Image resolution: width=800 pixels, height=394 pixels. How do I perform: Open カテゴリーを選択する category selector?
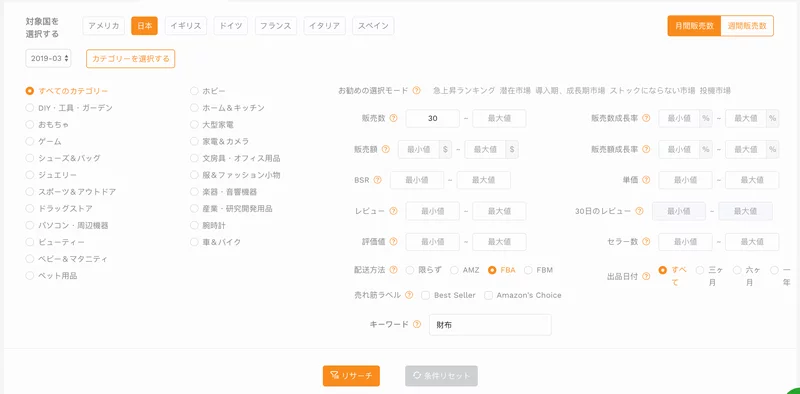(x=131, y=59)
